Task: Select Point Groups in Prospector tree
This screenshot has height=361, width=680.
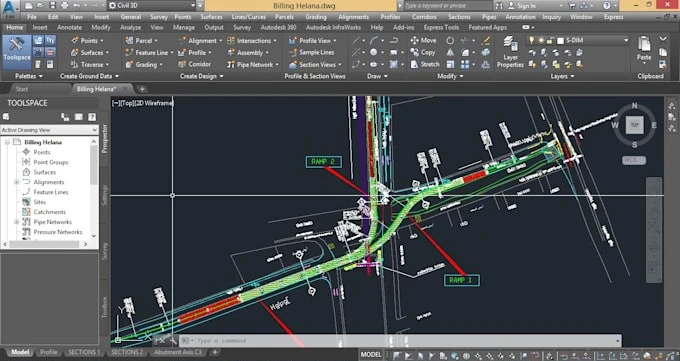Action: [x=51, y=162]
